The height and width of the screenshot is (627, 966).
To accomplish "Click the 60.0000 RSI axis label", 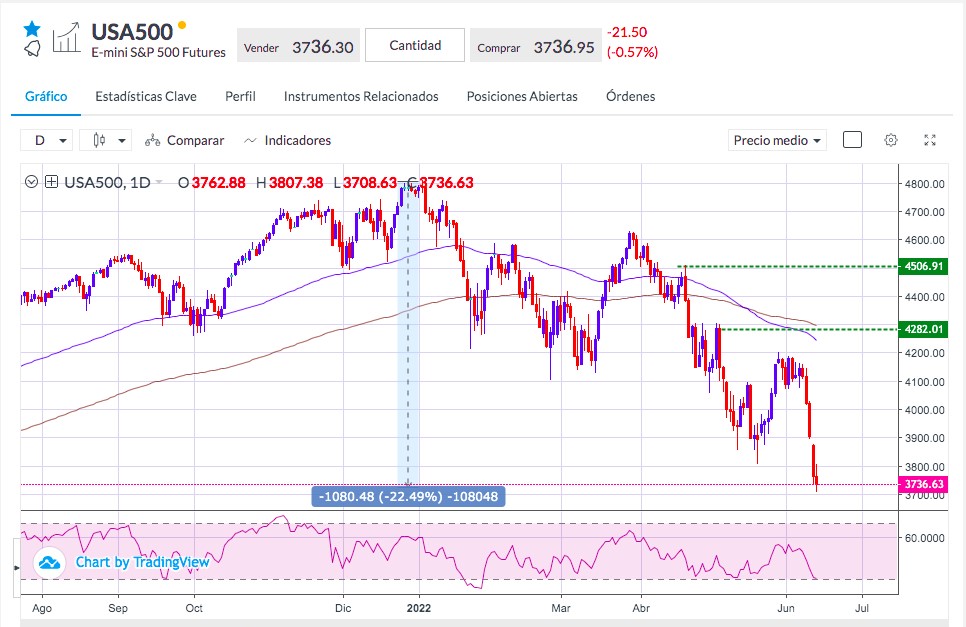I will tap(925, 538).
